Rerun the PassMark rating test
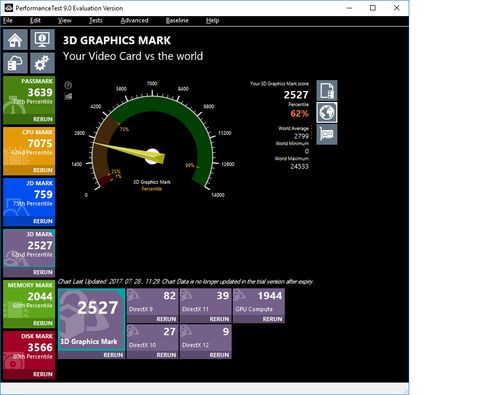The image size is (480, 395). (x=43, y=119)
